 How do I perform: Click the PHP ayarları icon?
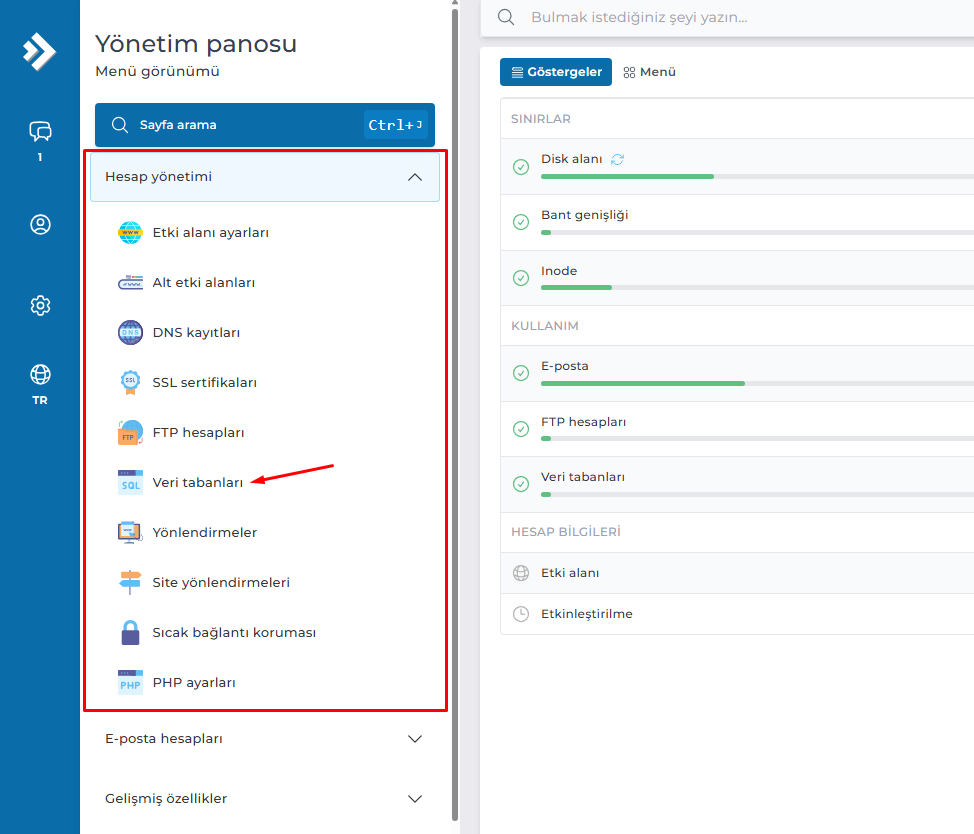coord(130,682)
